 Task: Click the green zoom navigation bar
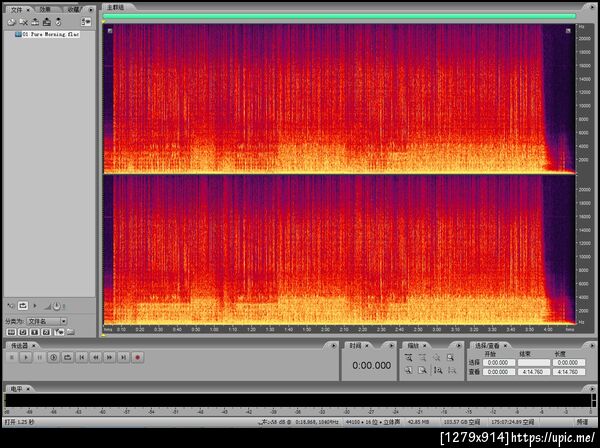tap(339, 16)
